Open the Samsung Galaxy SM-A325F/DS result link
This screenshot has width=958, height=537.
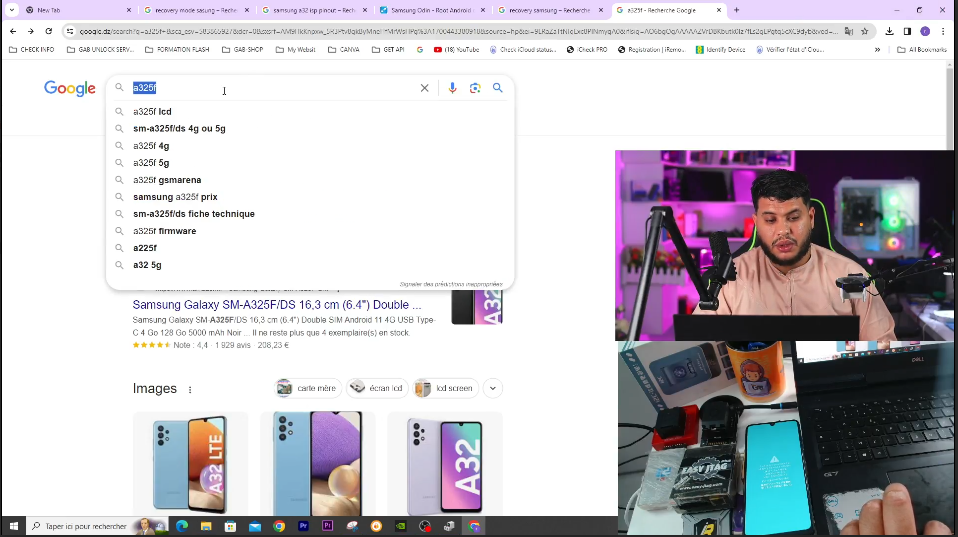(277, 305)
